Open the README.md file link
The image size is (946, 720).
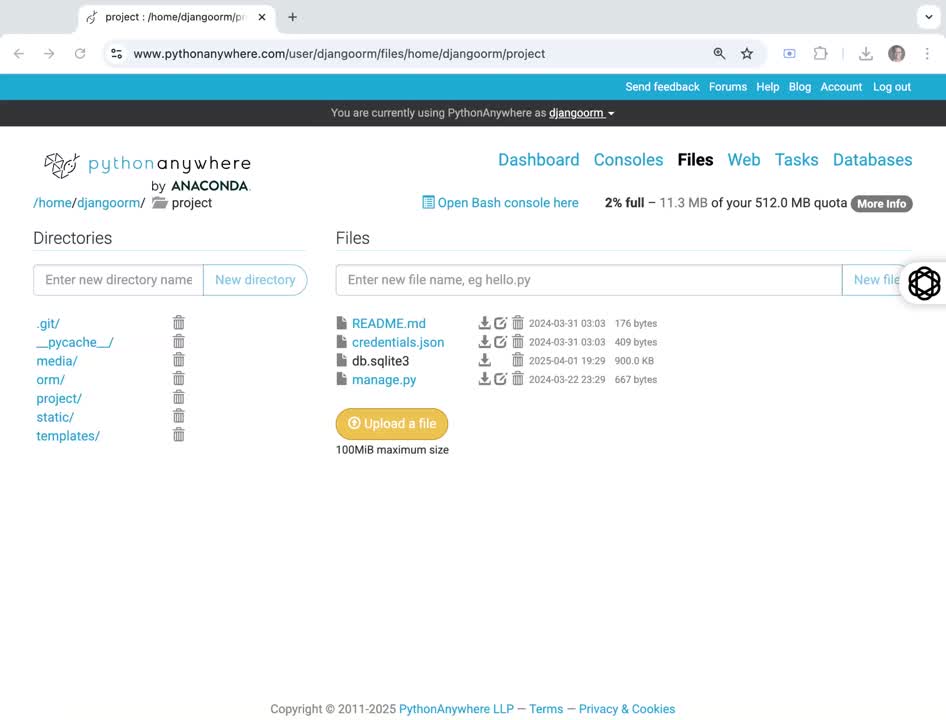pos(389,323)
